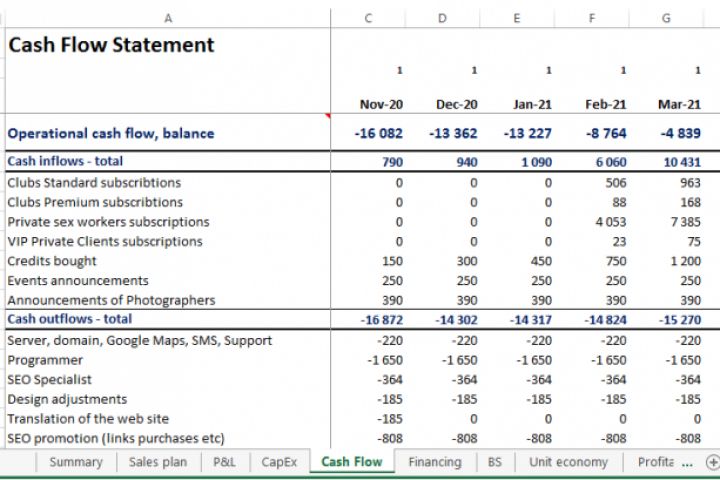Screen dimensions: 720x480
Task: Open the P&L sheet tab
Action: coord(225,462)
